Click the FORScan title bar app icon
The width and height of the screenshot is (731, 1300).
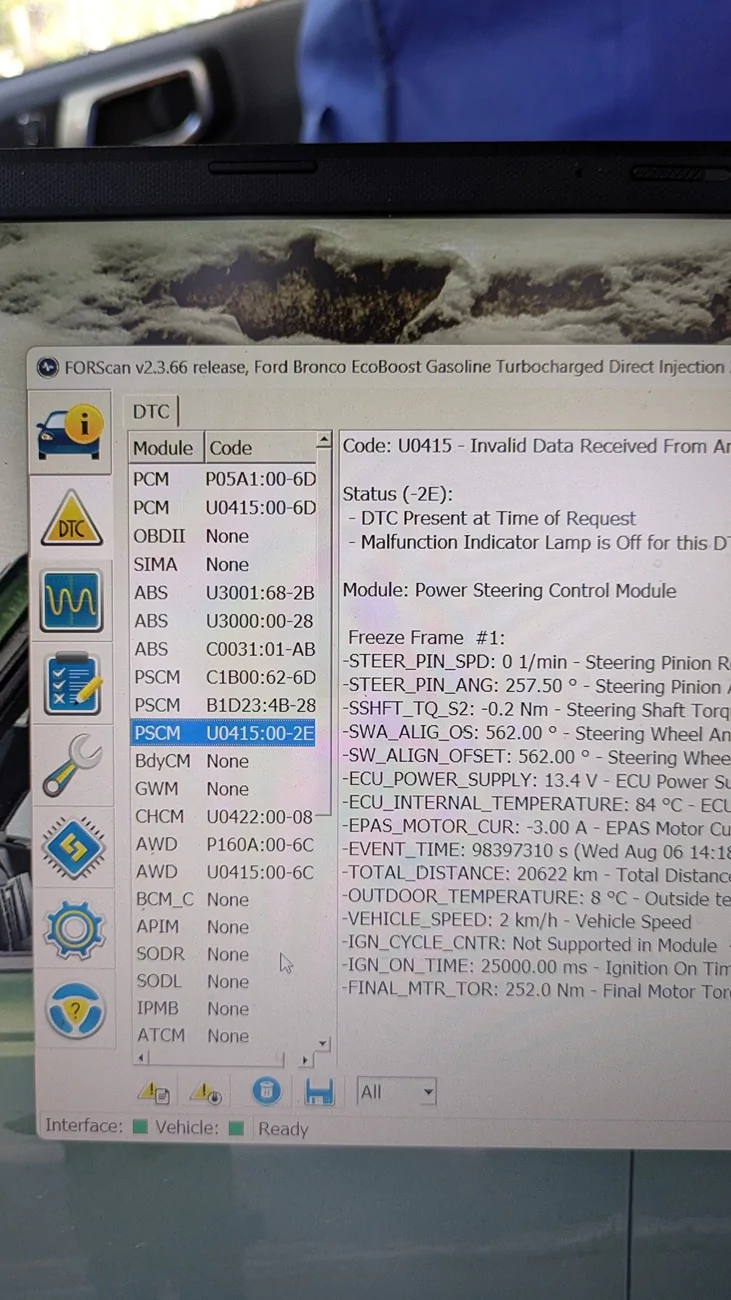click(x=47, y=367)
